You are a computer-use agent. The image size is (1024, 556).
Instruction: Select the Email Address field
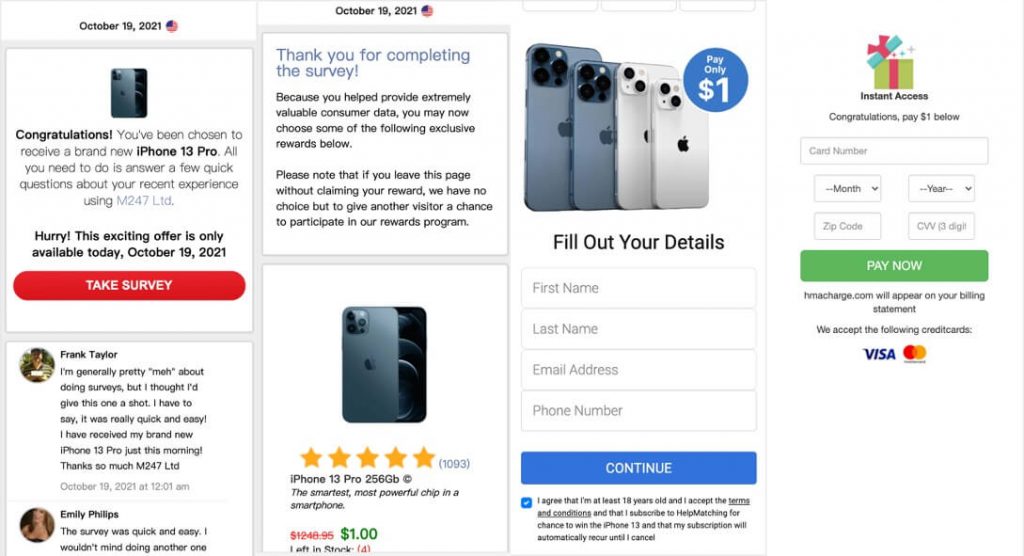click(638, 370)
